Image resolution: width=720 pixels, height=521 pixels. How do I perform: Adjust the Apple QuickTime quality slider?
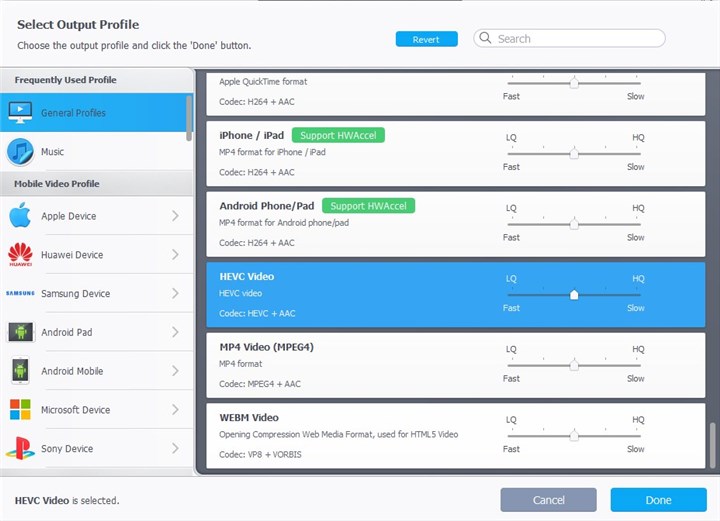574,83
